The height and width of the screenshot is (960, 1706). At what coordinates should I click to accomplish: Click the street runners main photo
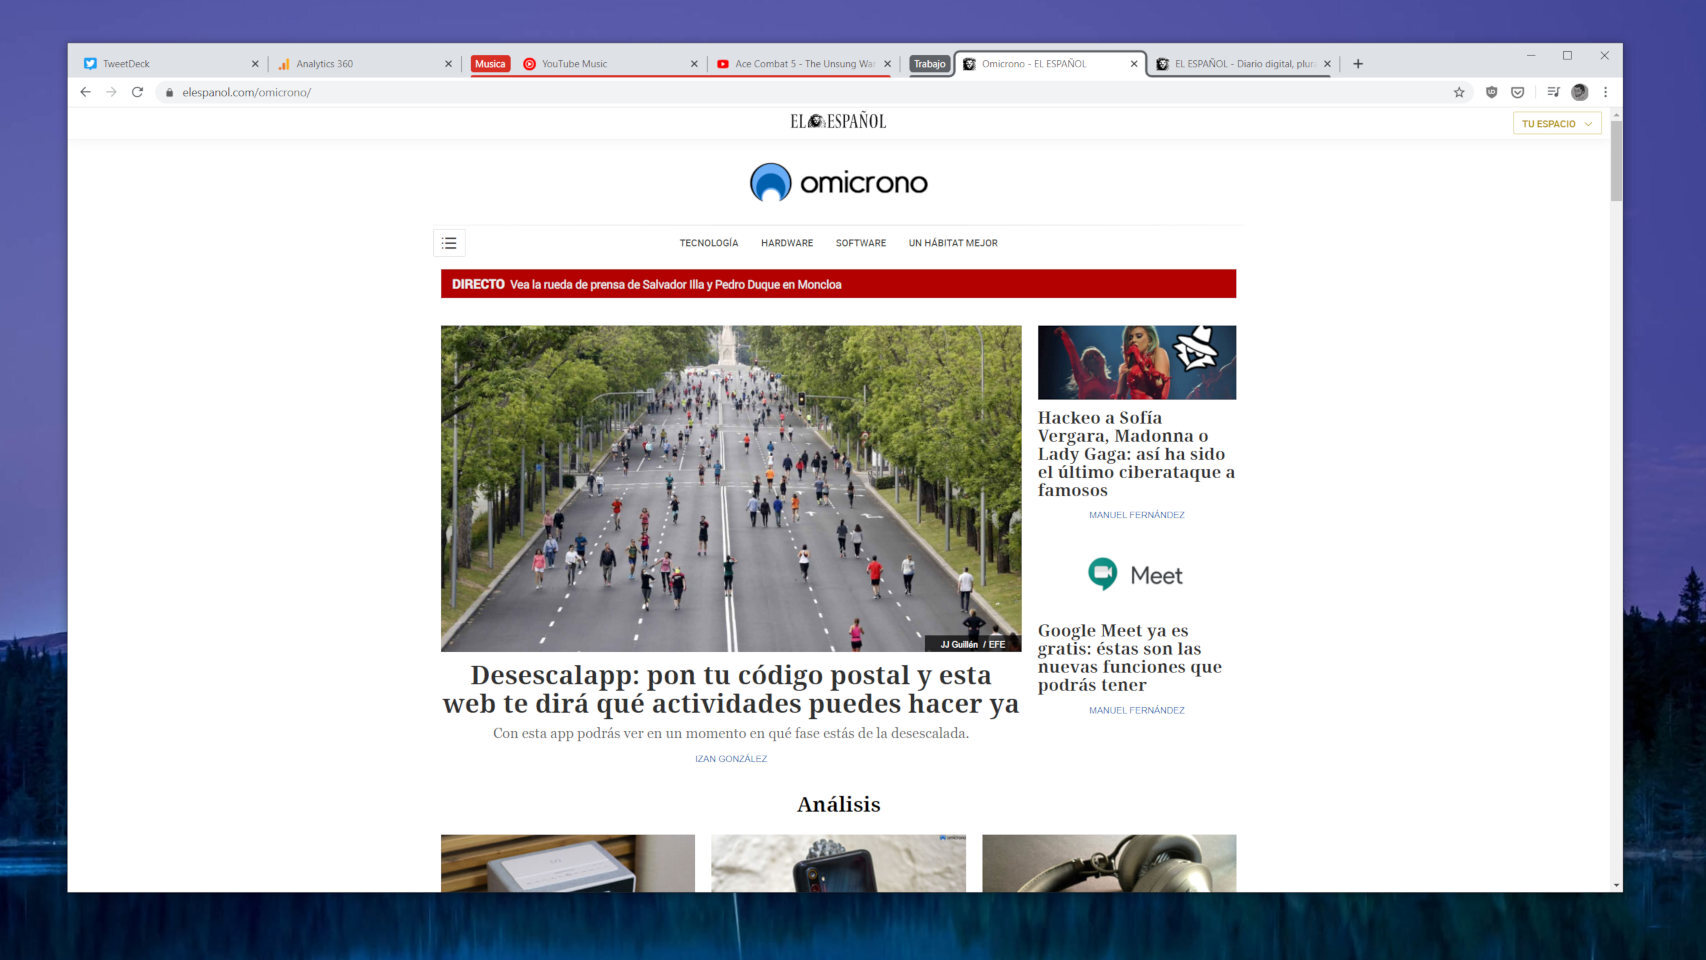(731, 488)
